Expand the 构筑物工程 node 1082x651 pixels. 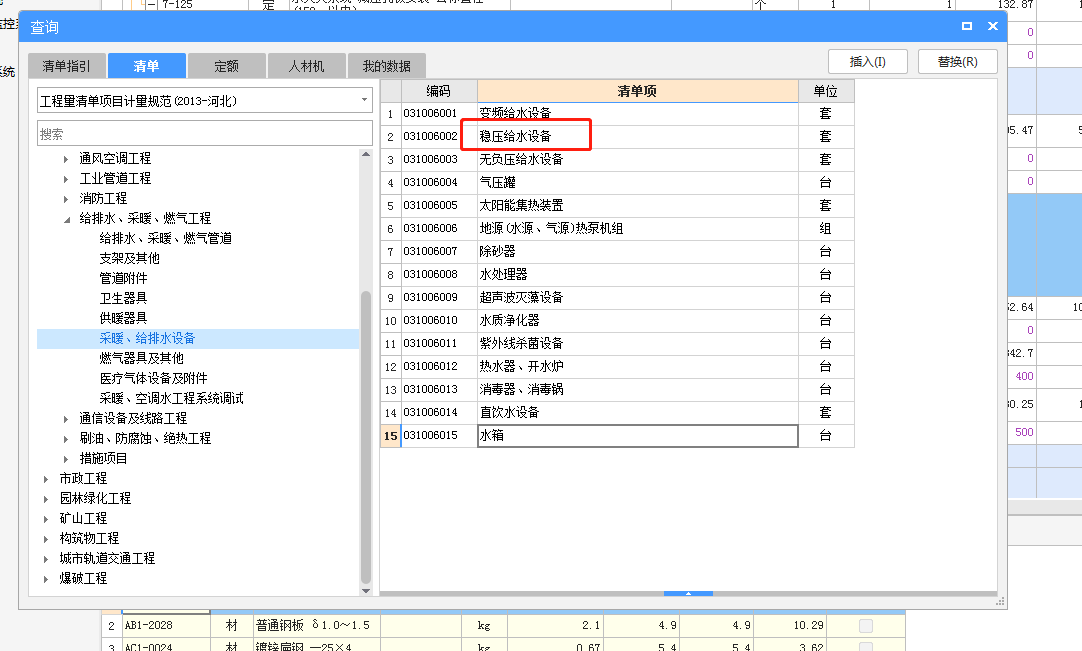[46, 539]
